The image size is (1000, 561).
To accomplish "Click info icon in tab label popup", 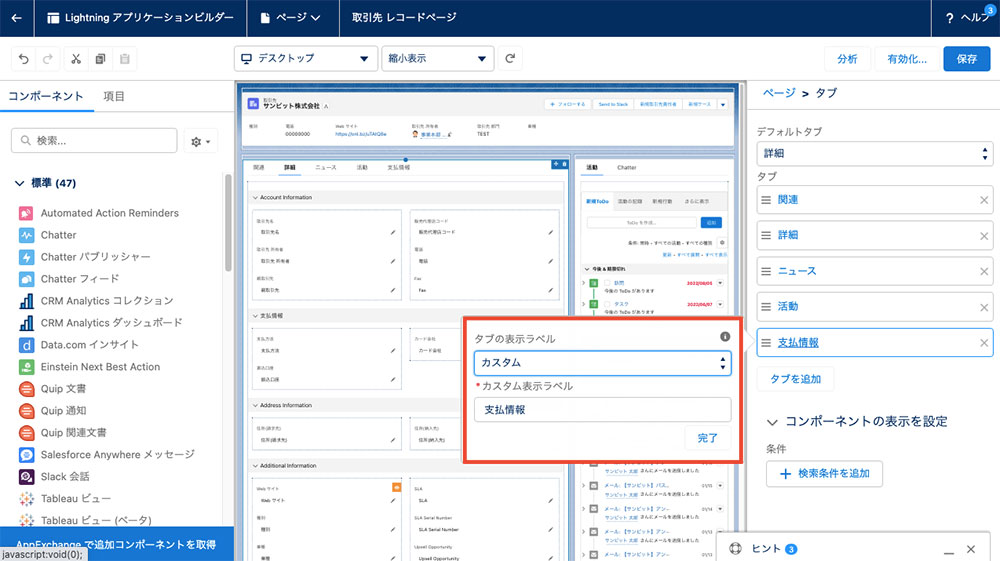I will (x=725, y=337).
